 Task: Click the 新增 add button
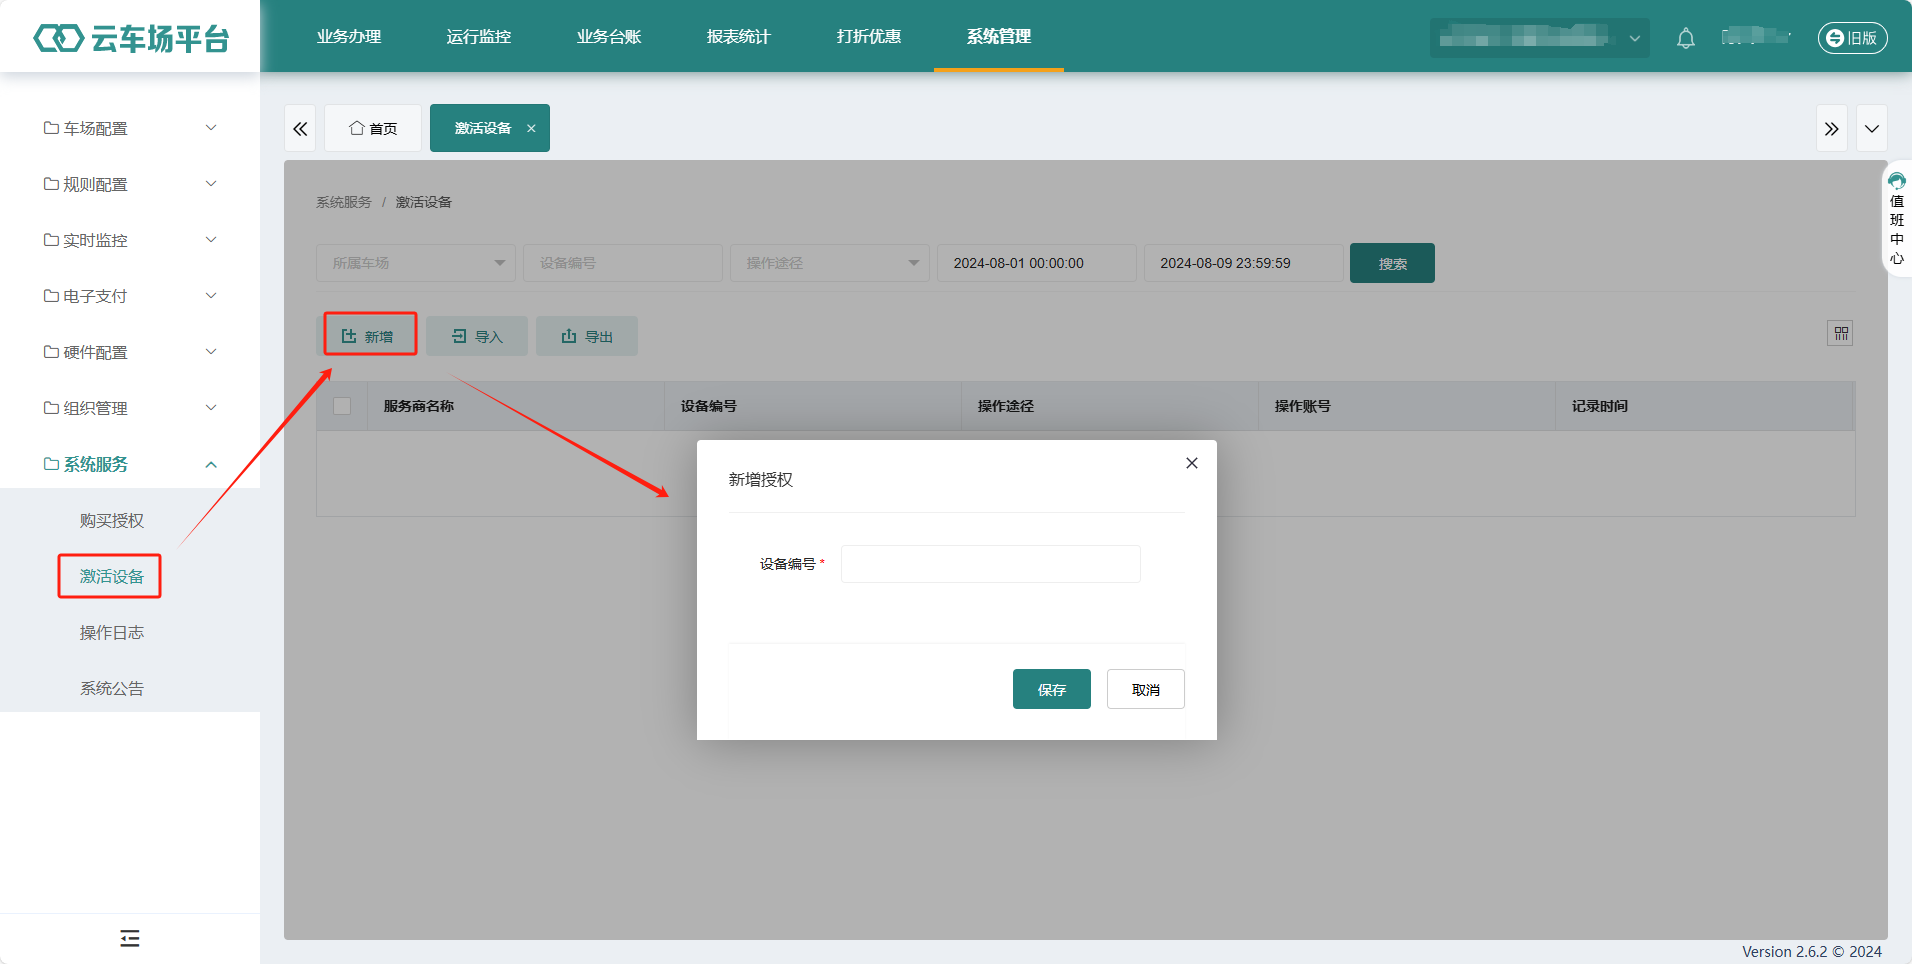point(368,336)
